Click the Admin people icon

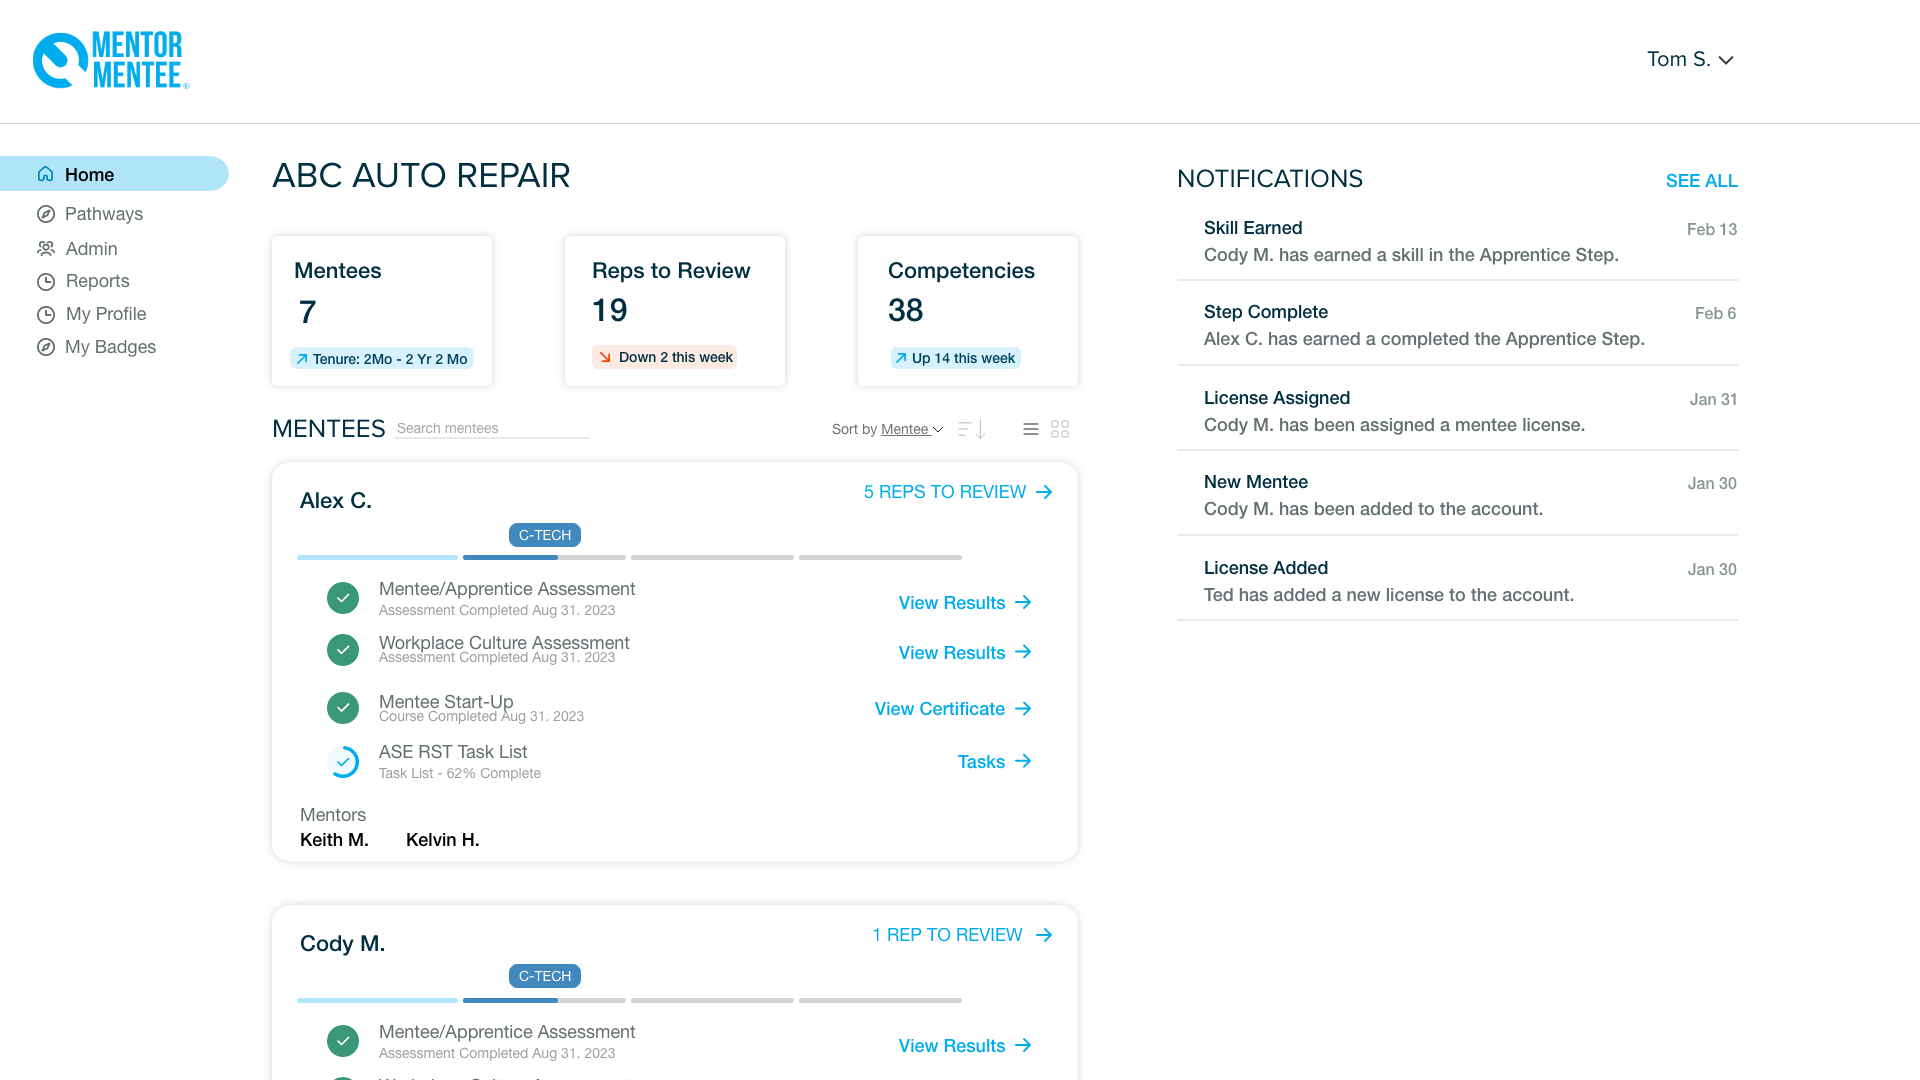pyautogui.click(x=46, y=249)
